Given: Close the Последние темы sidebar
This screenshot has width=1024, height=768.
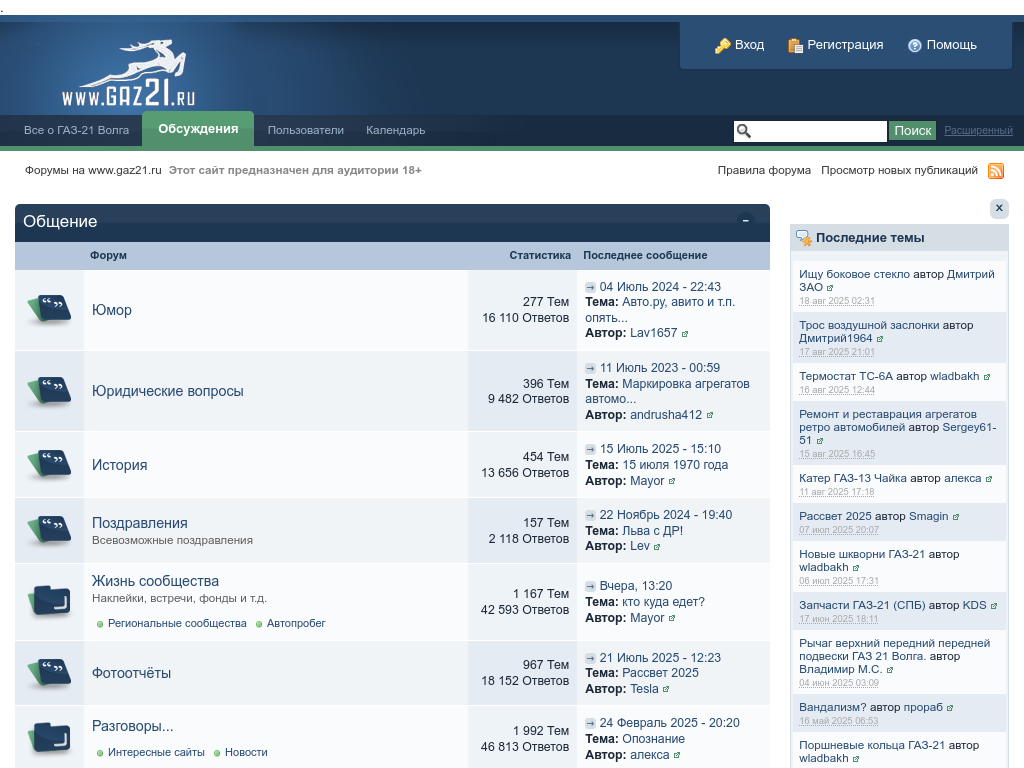Looking at the screenshot, I should (x=999, y=208).
